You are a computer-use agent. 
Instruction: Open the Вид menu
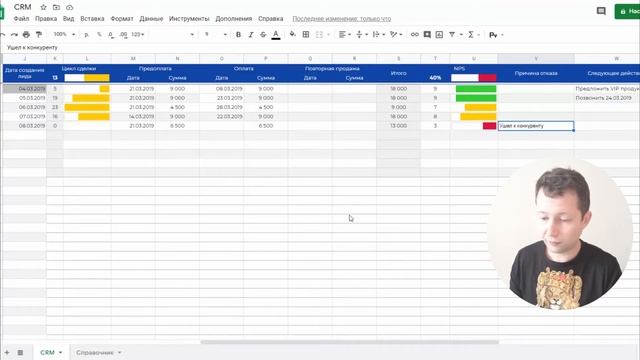[x=69, y=19]
